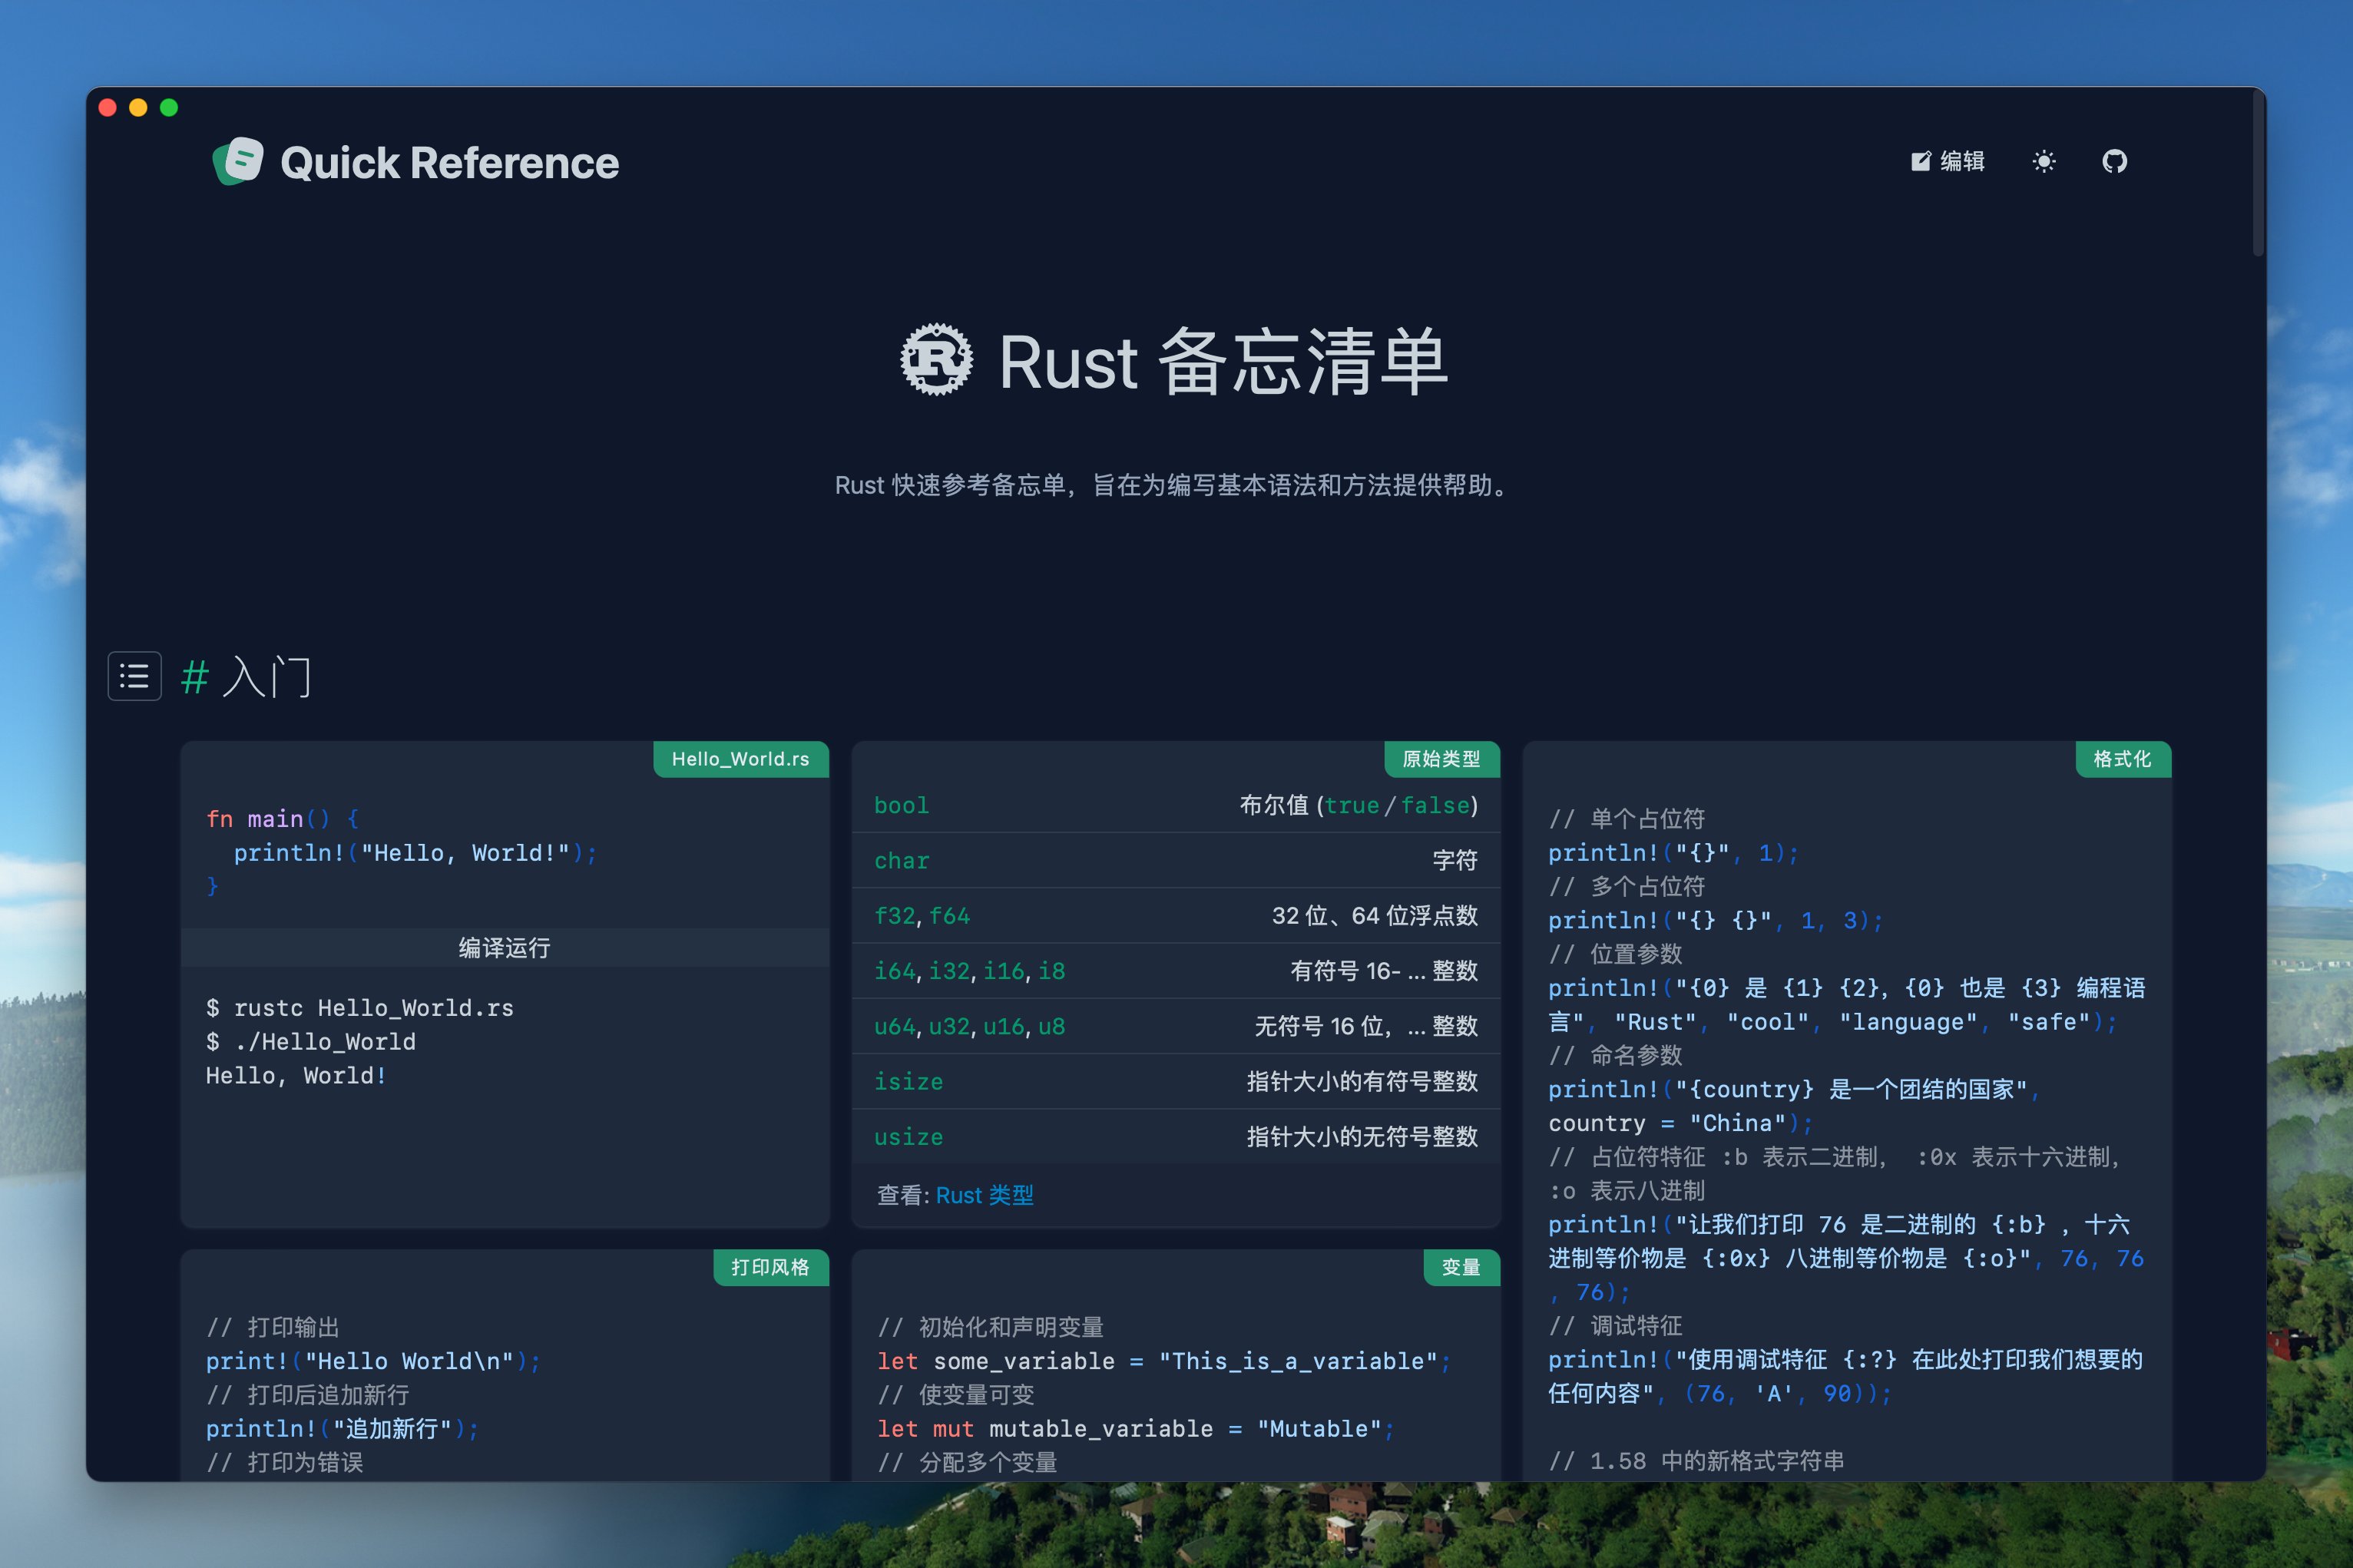Click the 'country = "China"' code line
Viewport: 2353px width, 1568px height.
tap(1681, 1123)
